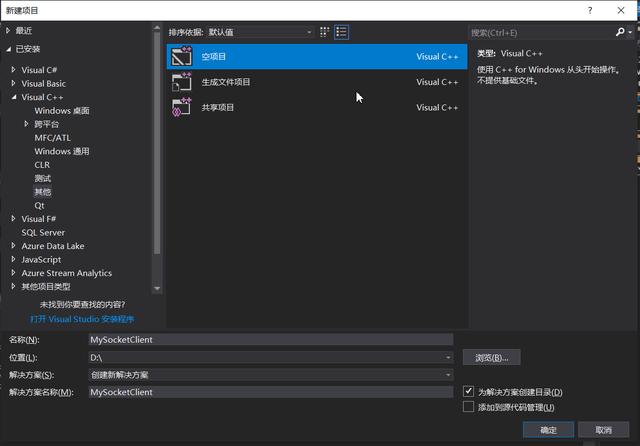Click the 解决方案名称 input field
640x446 pixels.
271,392
